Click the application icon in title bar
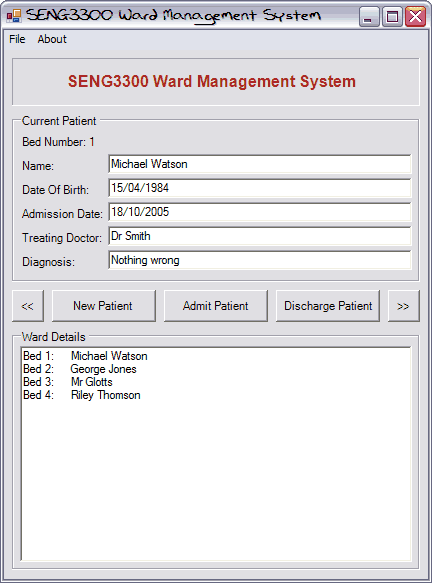 [14, 16]
